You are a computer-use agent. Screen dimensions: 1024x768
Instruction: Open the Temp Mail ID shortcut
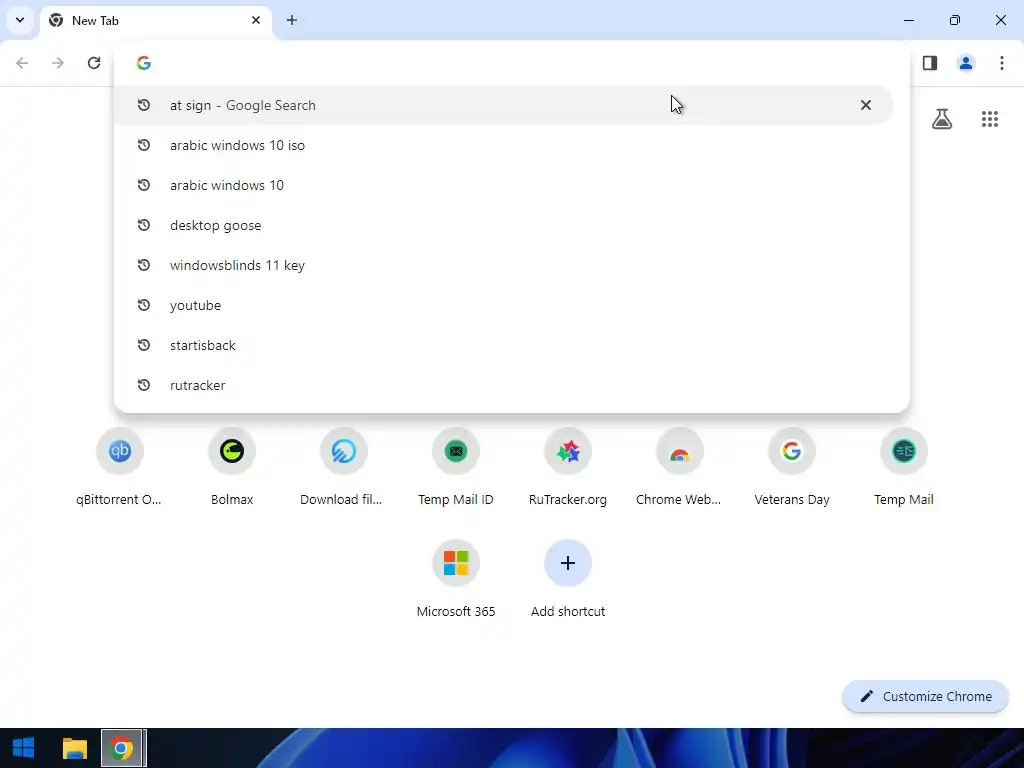tap(456, 467)
